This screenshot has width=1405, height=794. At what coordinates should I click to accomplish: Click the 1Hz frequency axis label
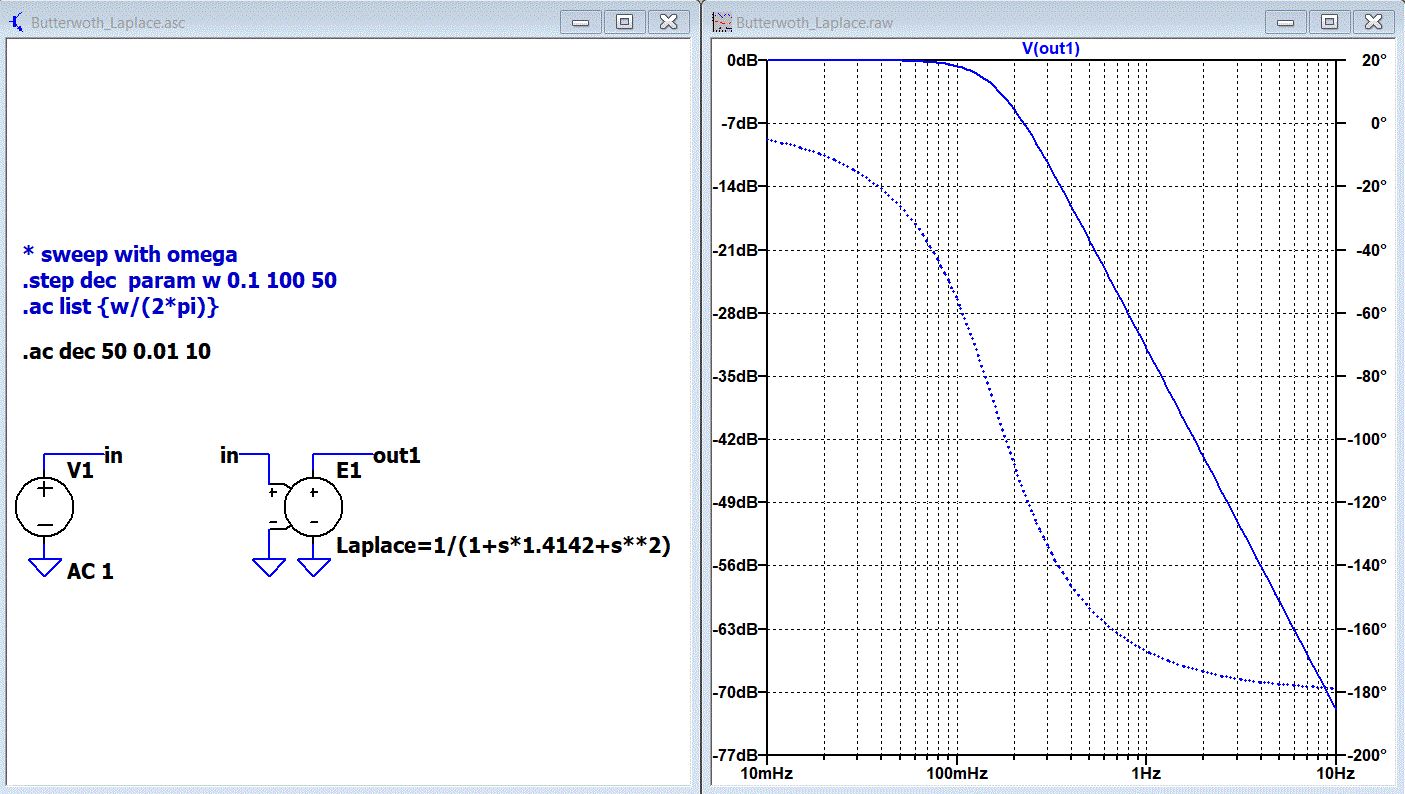point(1146,774)
